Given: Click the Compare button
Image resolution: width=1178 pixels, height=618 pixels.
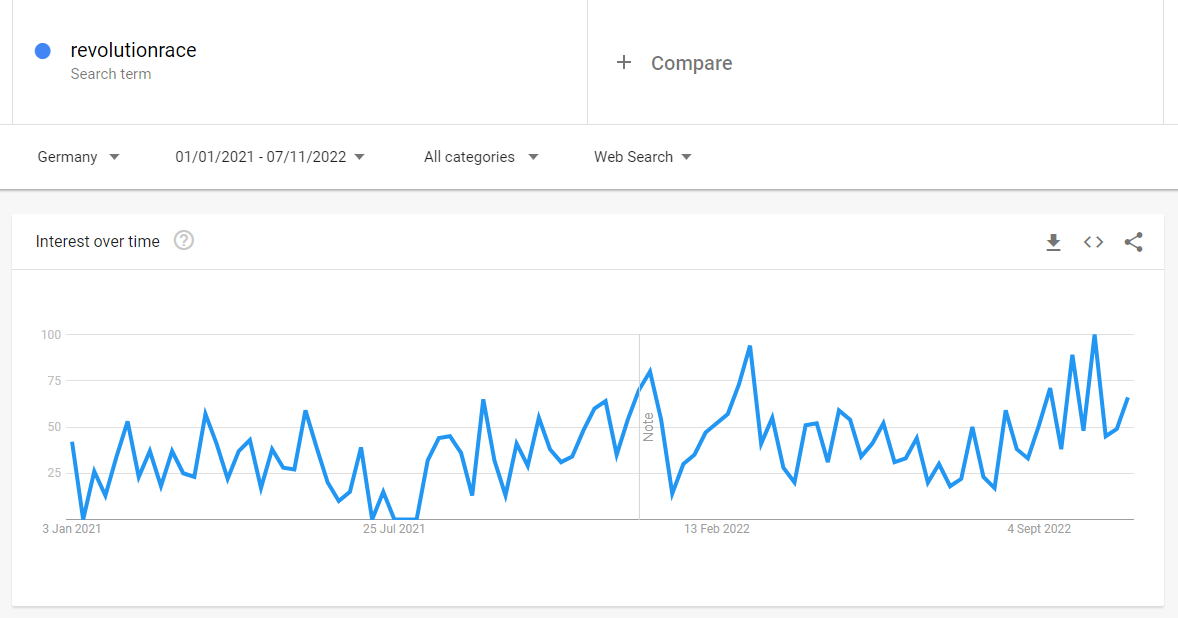Looking at the screenshot, I should click(x=691, y=63).
